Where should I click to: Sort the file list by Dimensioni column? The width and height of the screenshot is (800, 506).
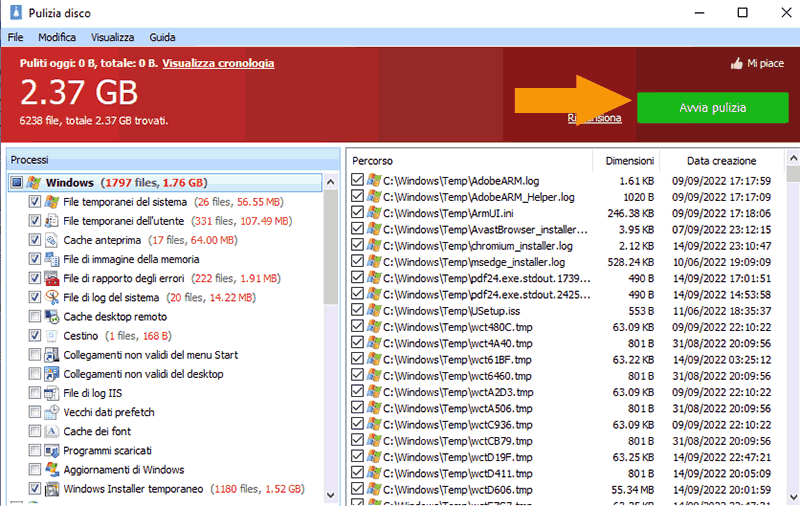(x=629, y=160)
